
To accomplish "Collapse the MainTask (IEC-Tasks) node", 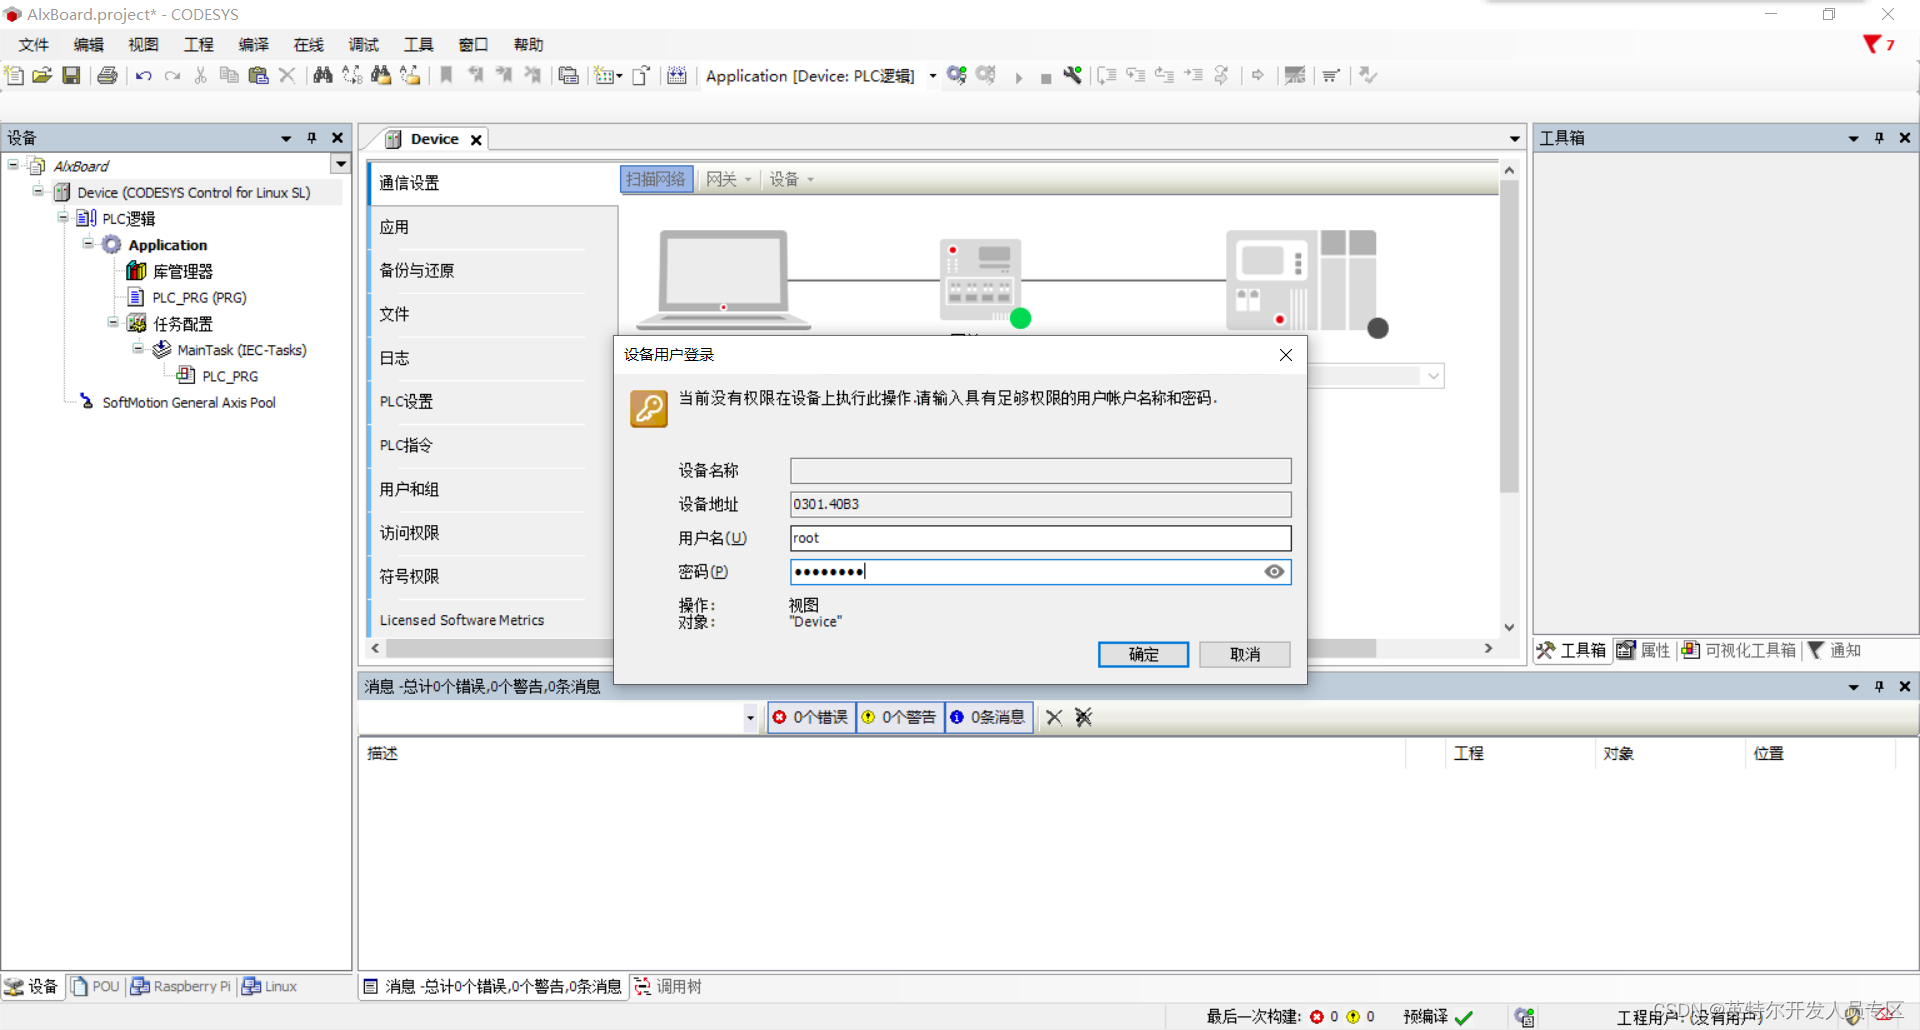I will (138, 349).
